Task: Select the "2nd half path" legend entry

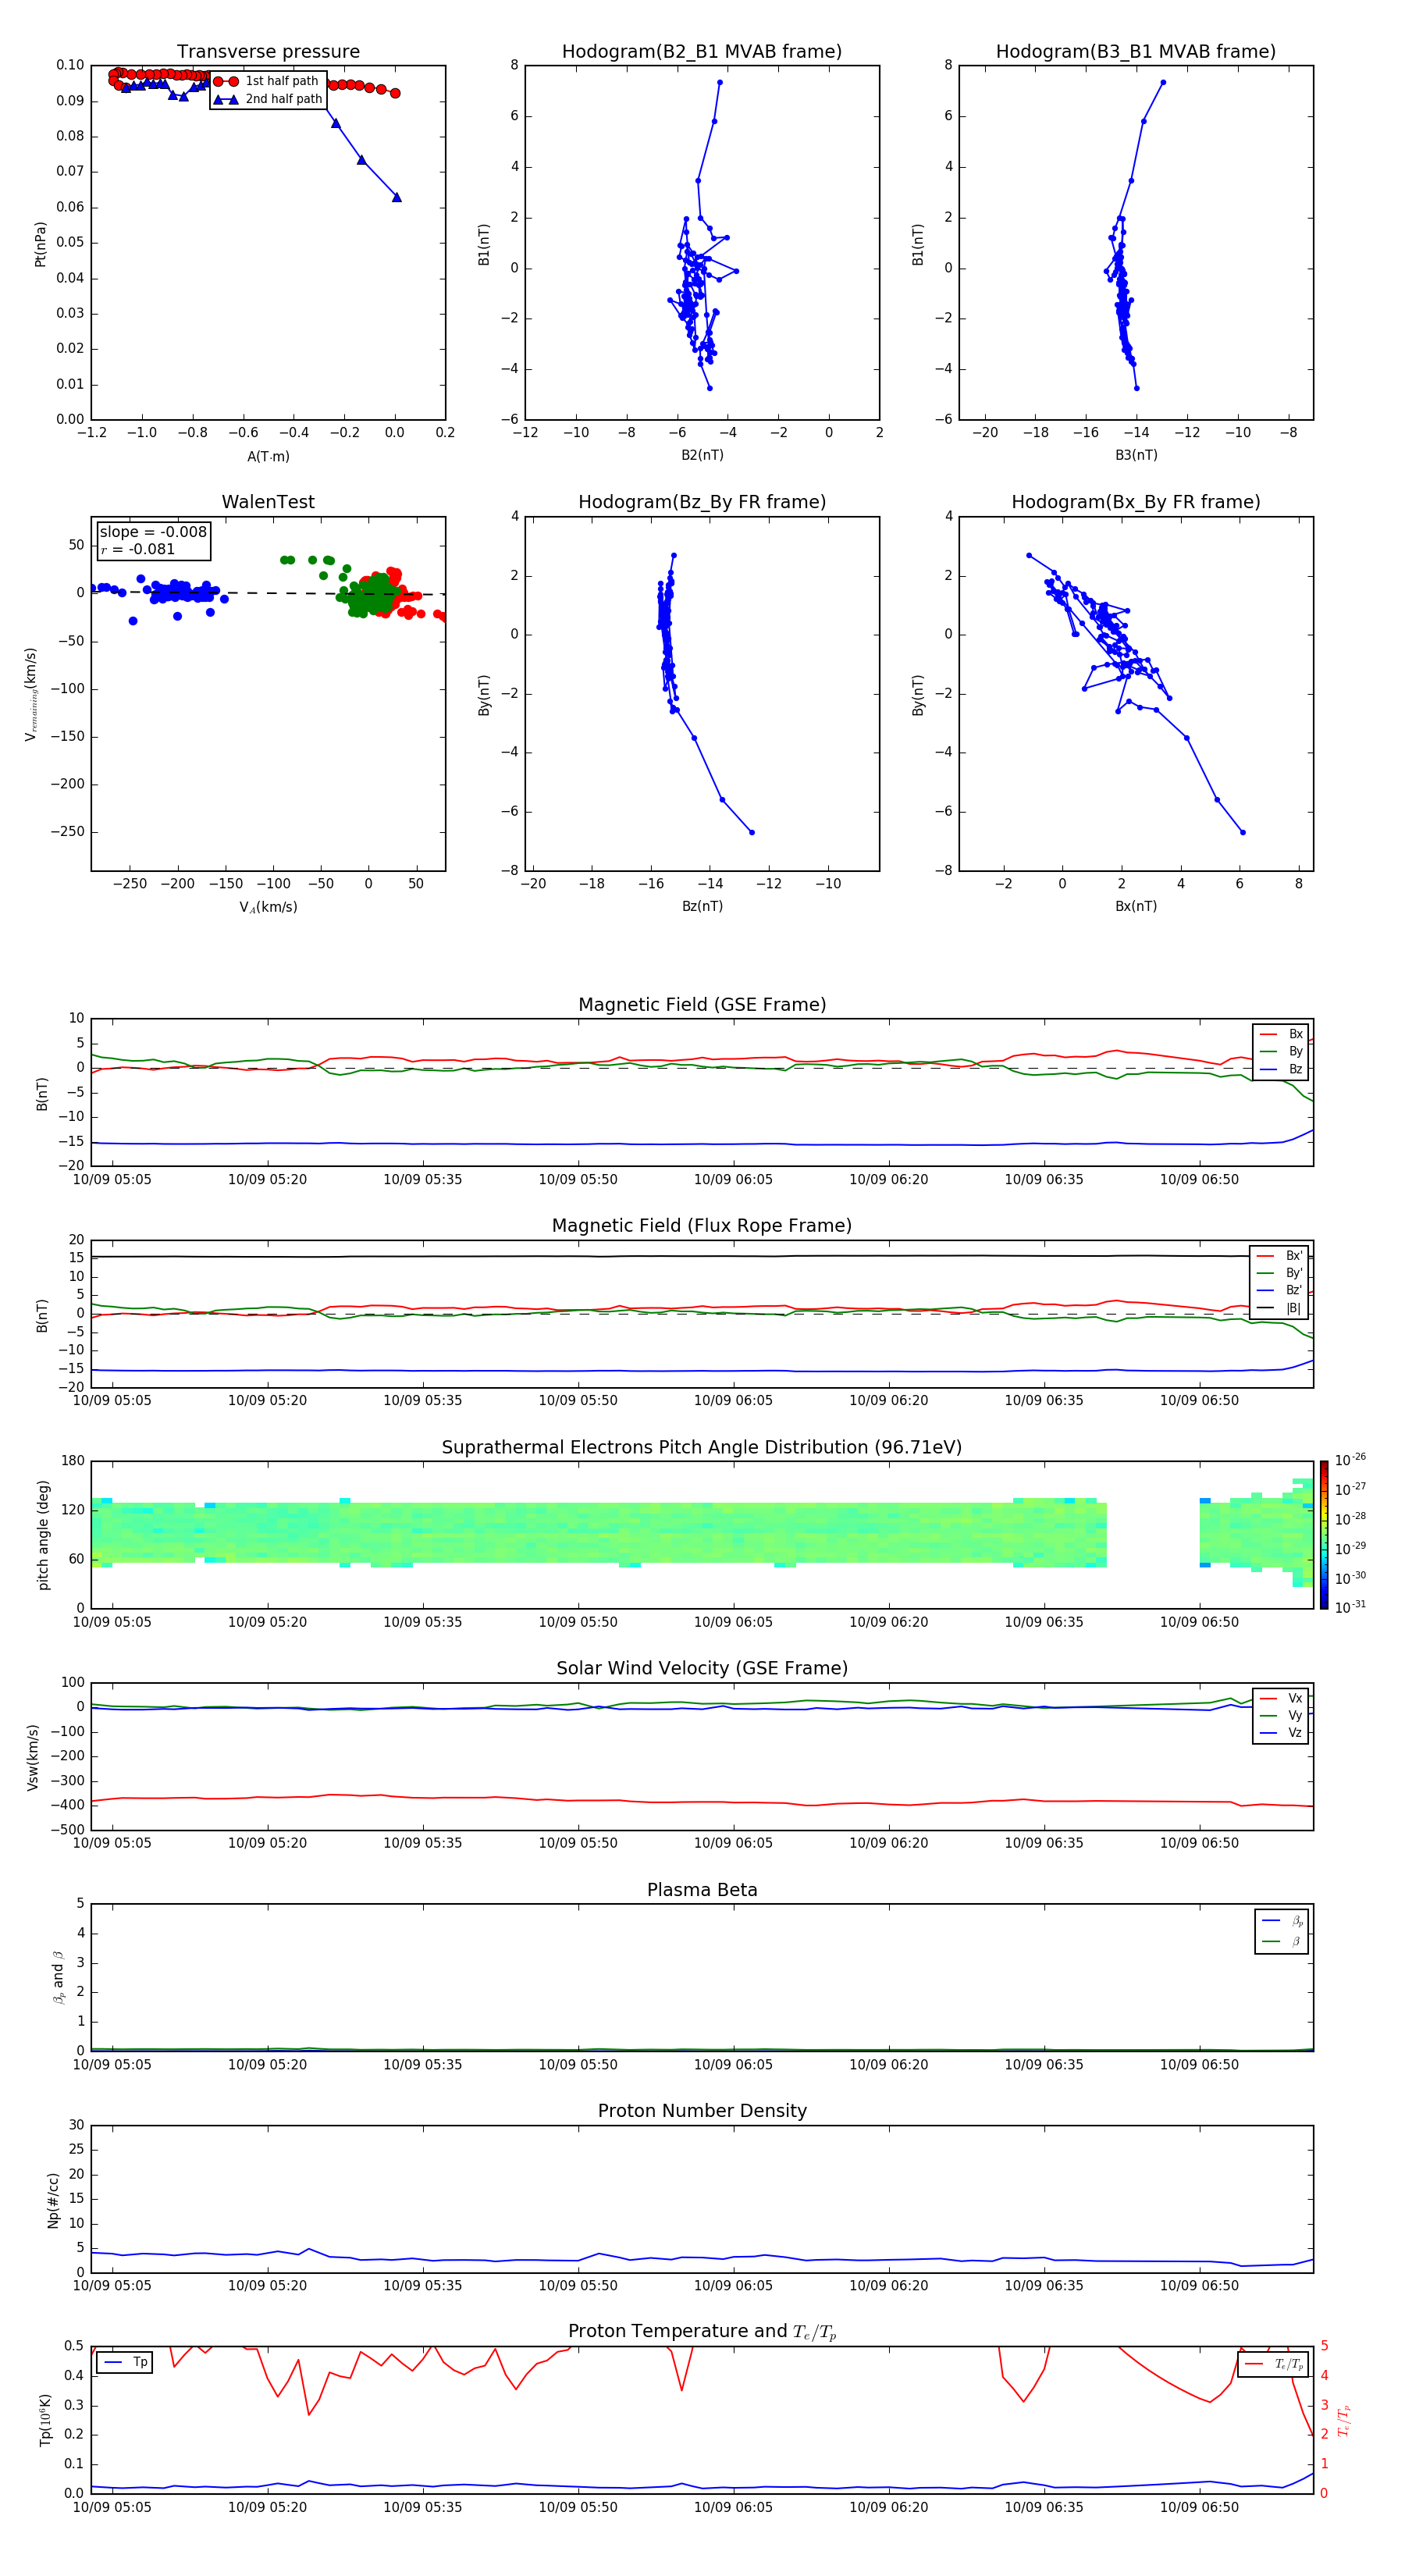Action: (268, 99)
